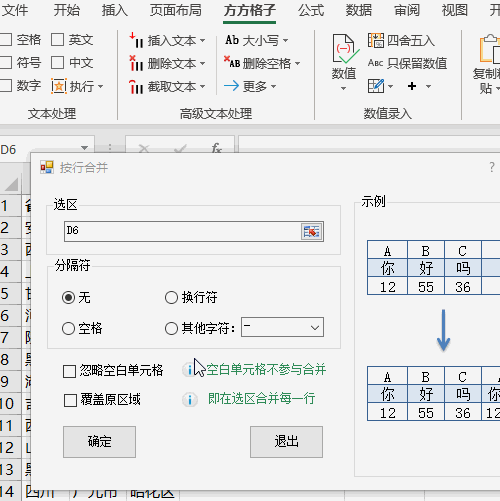Click the Delete Text (删除文本) icon

click(136, 63)
